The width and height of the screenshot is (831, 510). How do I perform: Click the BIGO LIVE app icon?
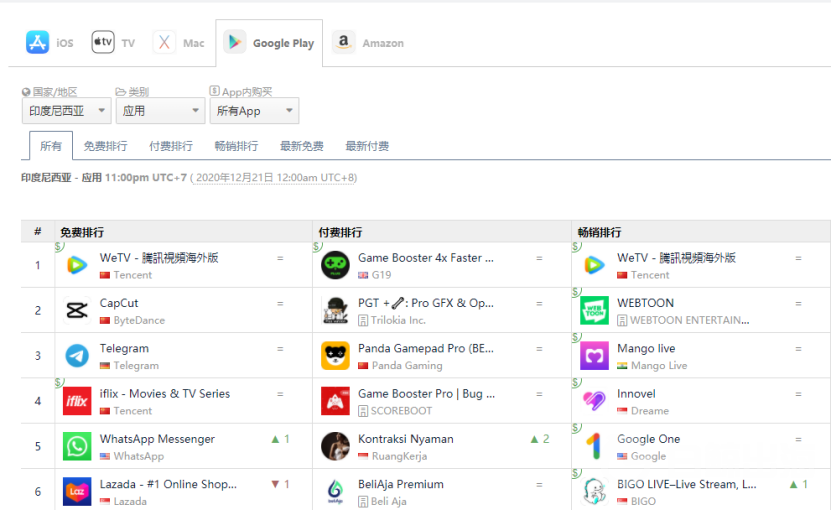tap(595, 491)
